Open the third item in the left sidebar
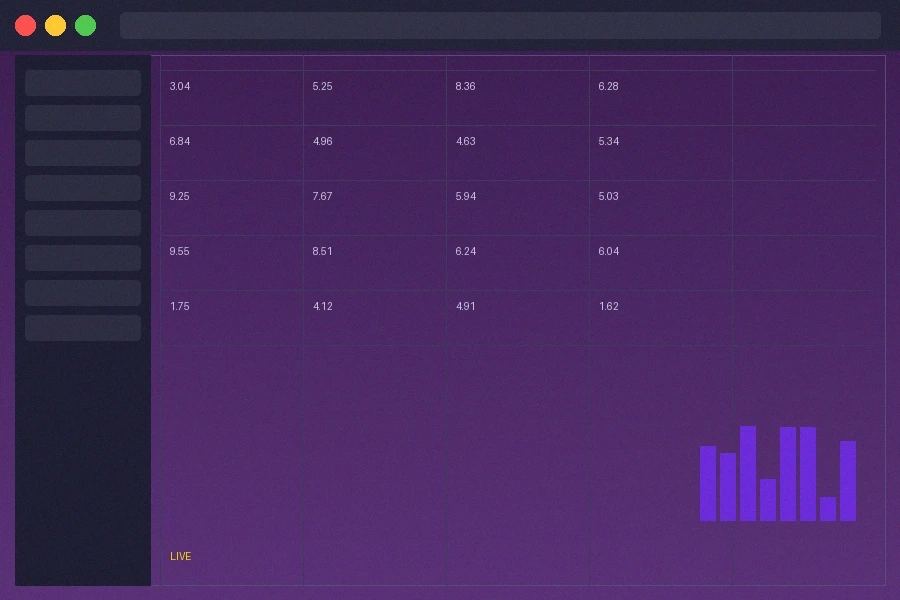This screenshot has height=600, width=900. tap(83, 153)
